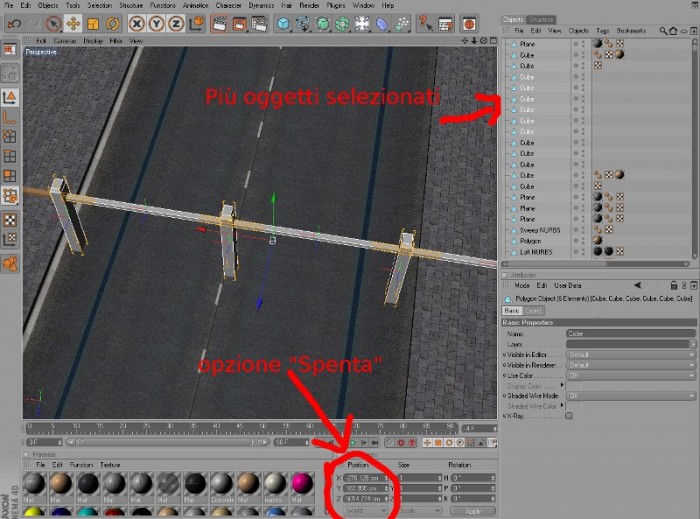The image size is (700, 519).
Task: Open the World coordinate dropdown
Action: pos(365,511)
